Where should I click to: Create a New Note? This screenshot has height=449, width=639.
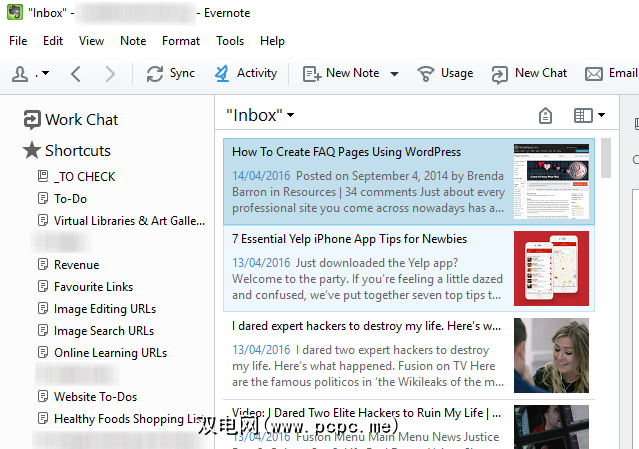coord(341,73)
